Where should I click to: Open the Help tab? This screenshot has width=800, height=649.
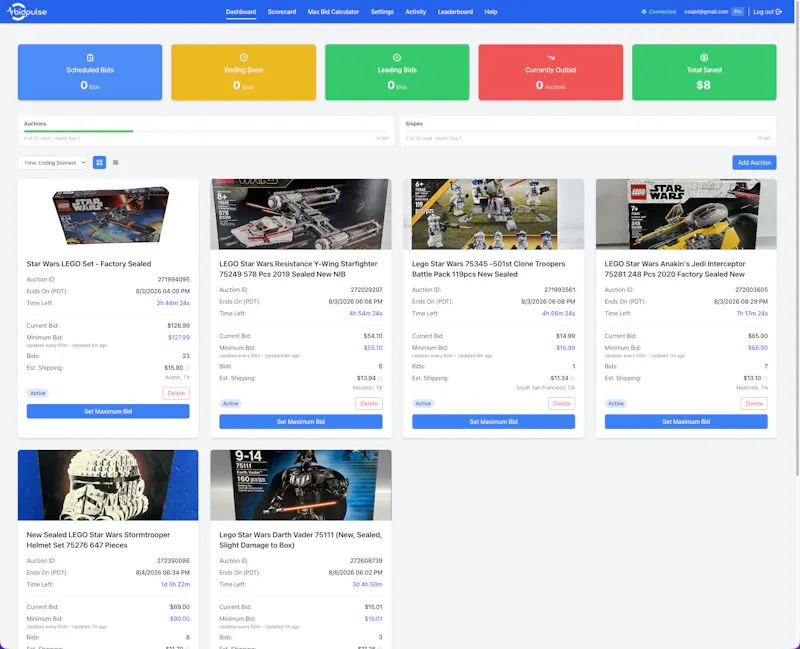[x=491, y=12]
